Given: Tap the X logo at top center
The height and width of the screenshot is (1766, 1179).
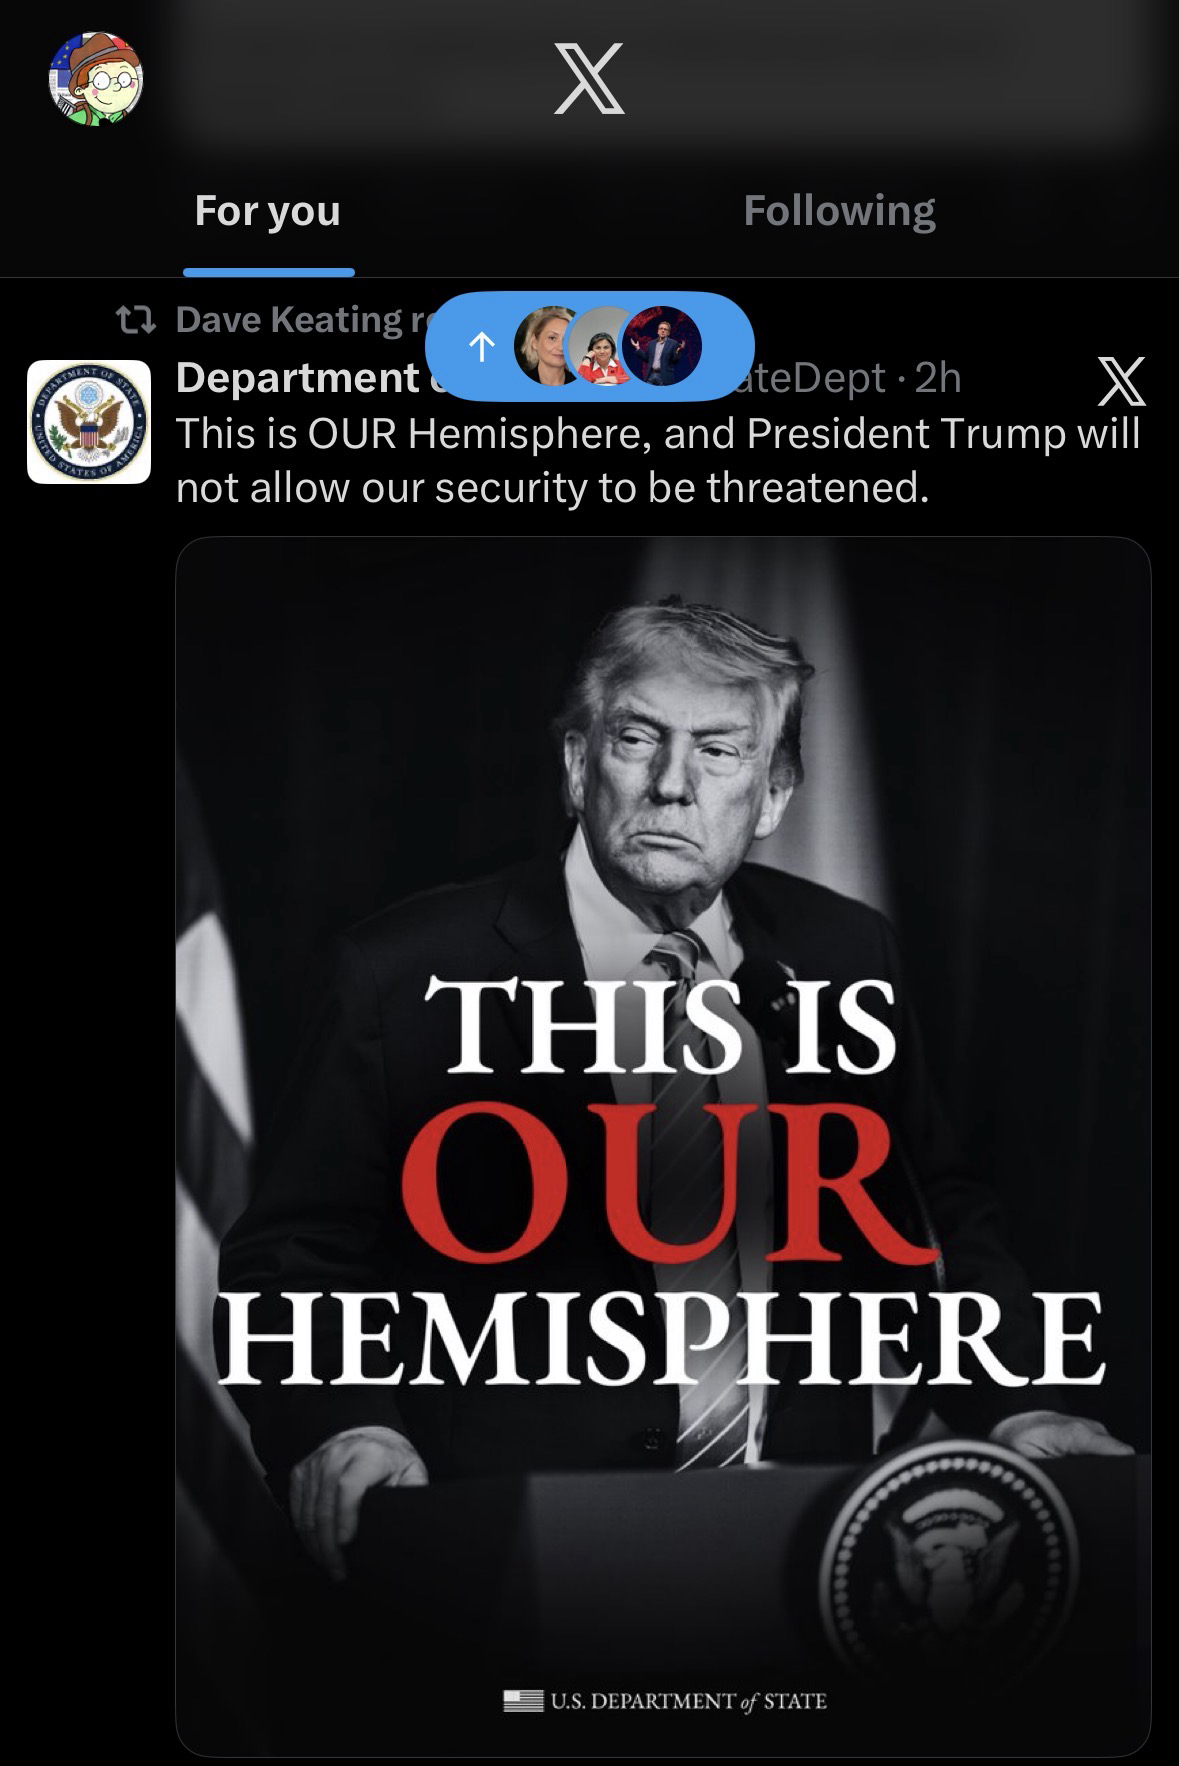Looking at the screenshot, I should coord(589,78).
